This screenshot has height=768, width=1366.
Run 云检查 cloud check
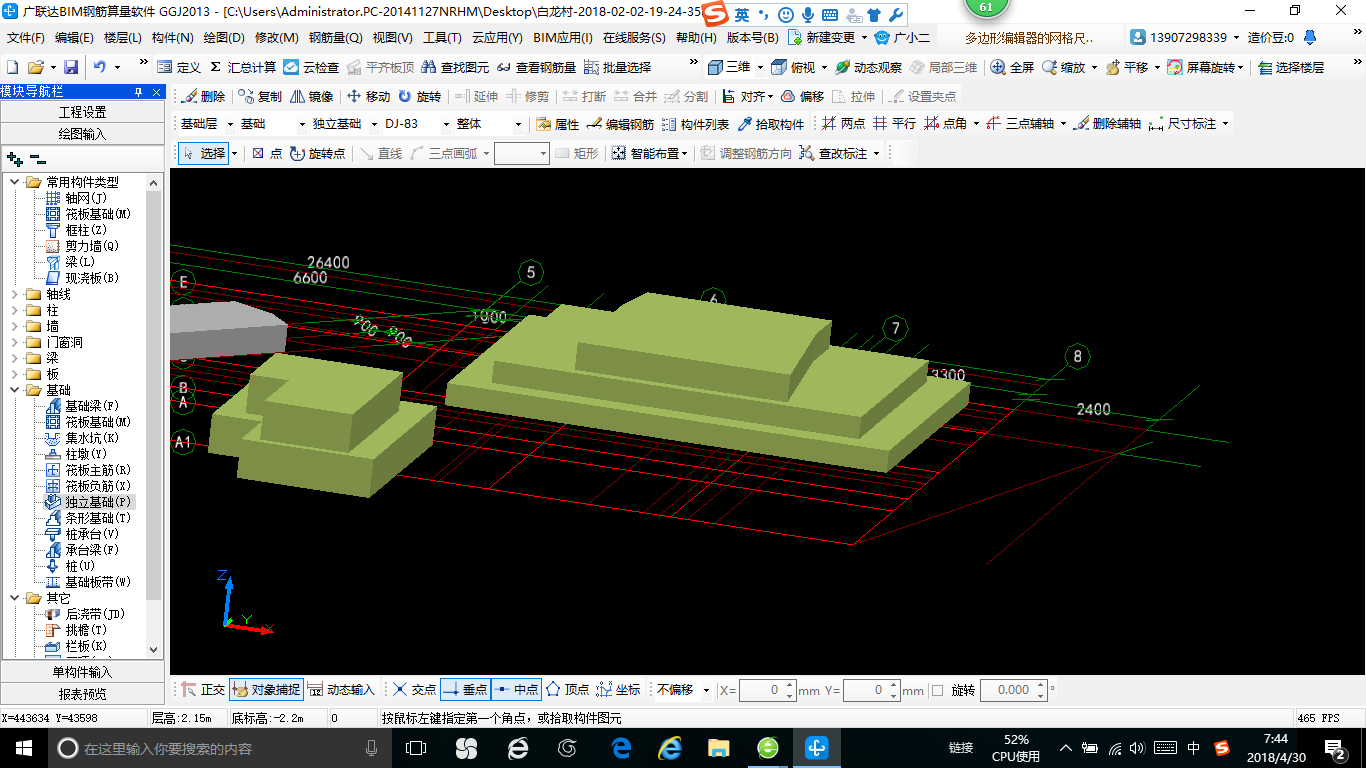point(311,67)
